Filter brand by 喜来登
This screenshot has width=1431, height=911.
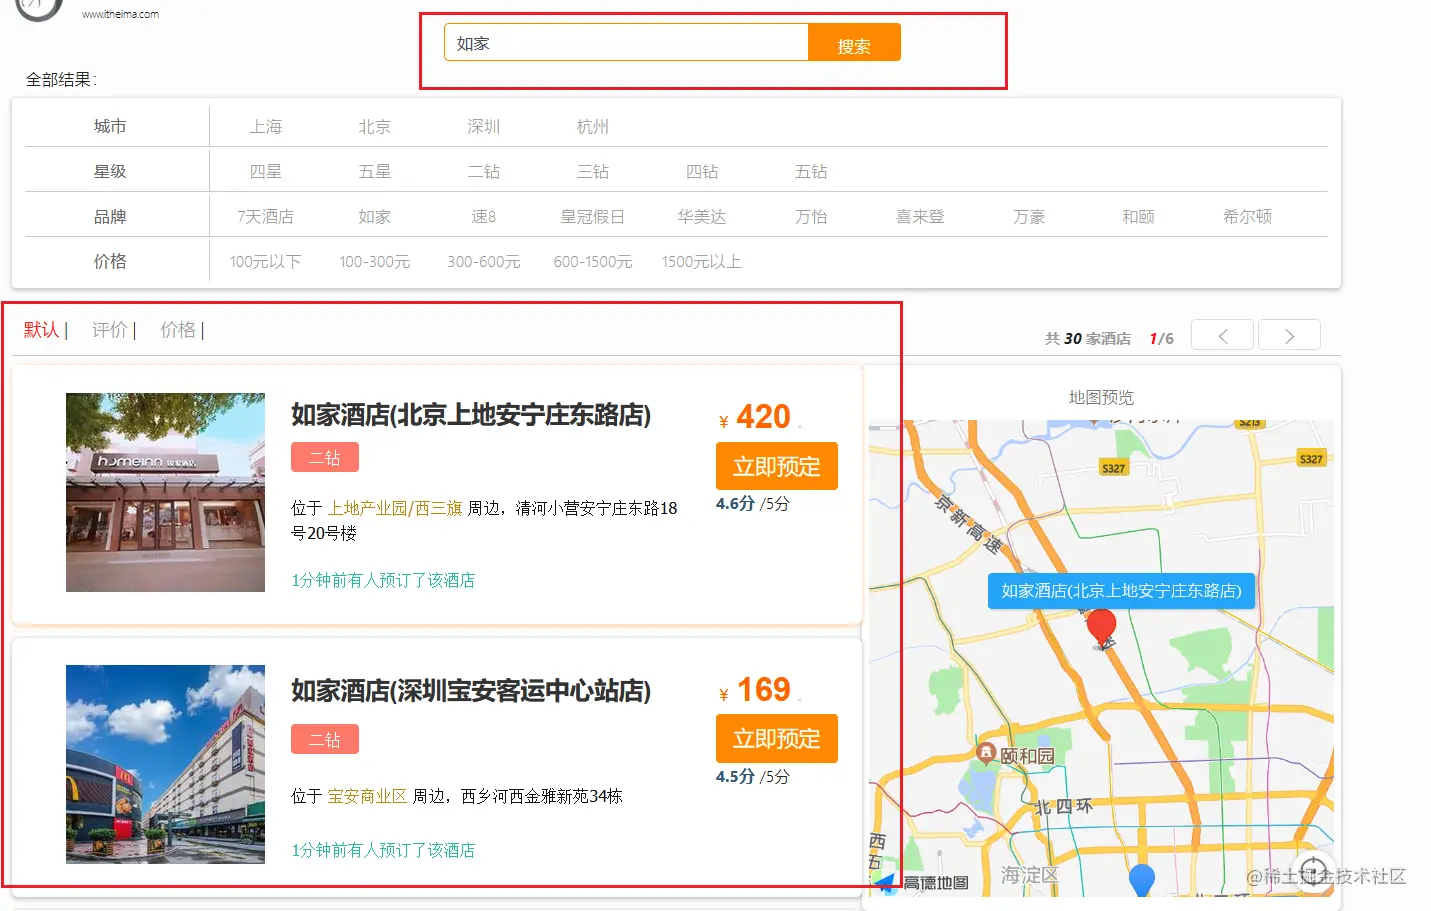920,217
